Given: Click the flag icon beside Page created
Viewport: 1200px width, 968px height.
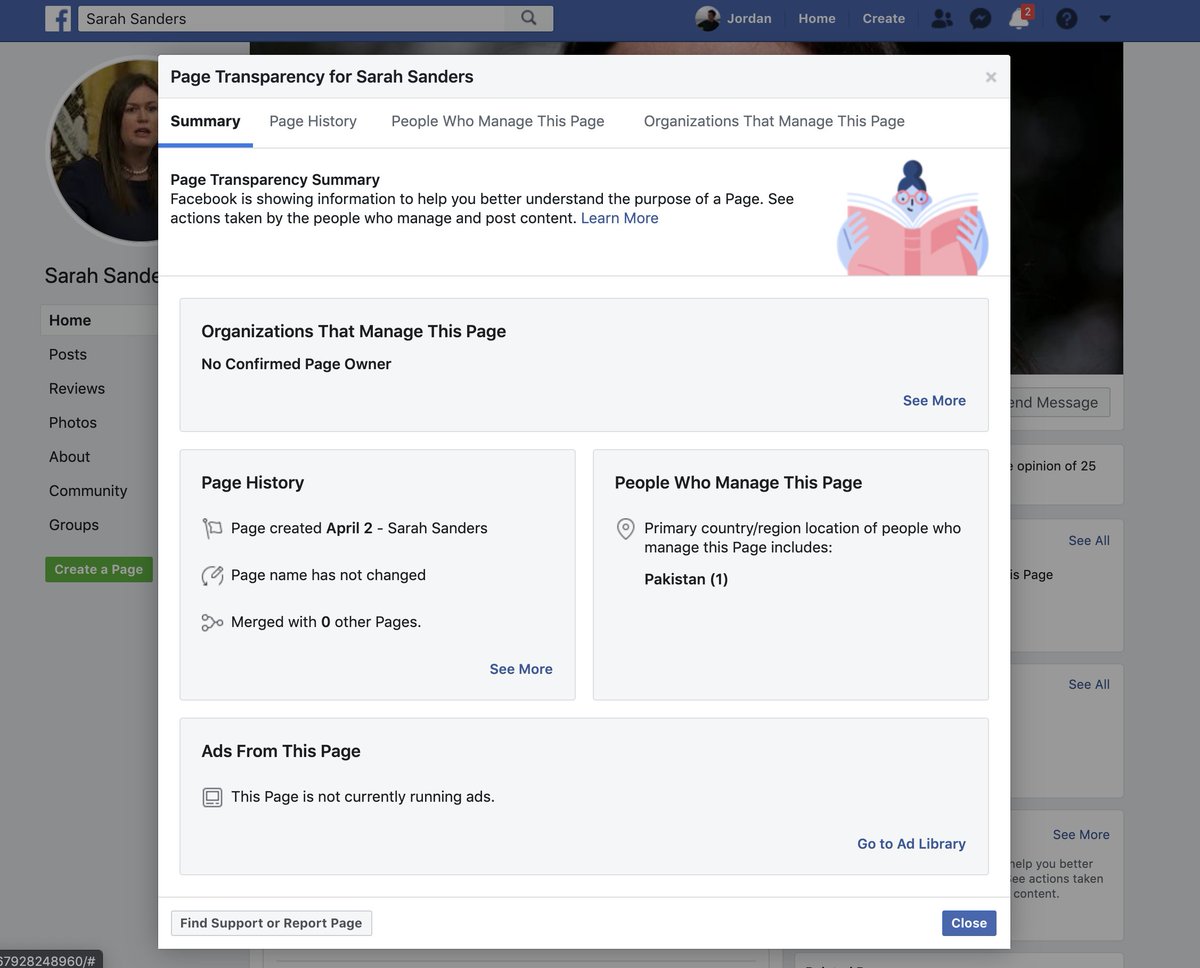Looking at the screenshot, I should (212, 527).
